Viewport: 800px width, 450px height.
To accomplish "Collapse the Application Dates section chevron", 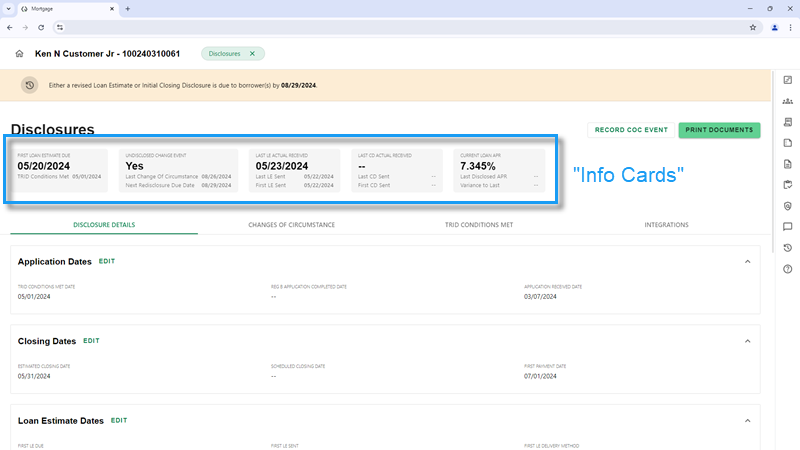I will pyautogui.click(x=747, y=262).
